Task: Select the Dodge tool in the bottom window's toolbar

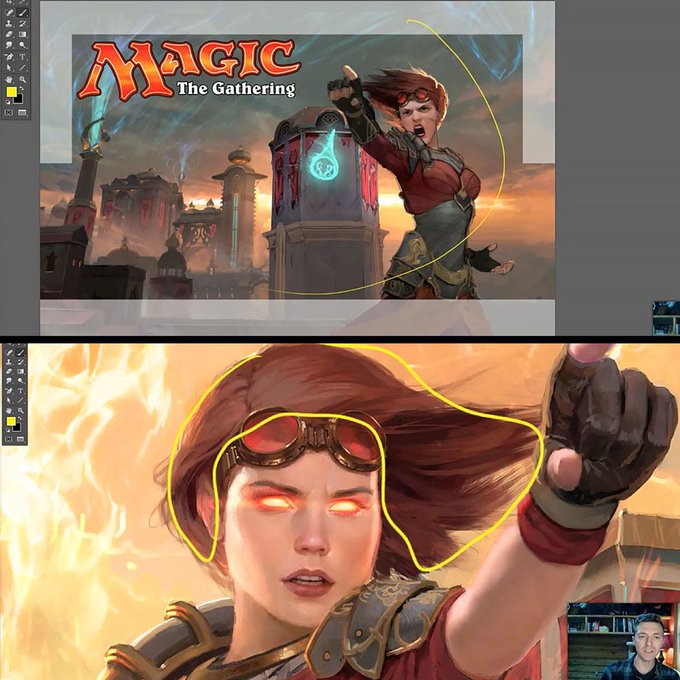Action: pyautogui.click(x=20, y=380)
